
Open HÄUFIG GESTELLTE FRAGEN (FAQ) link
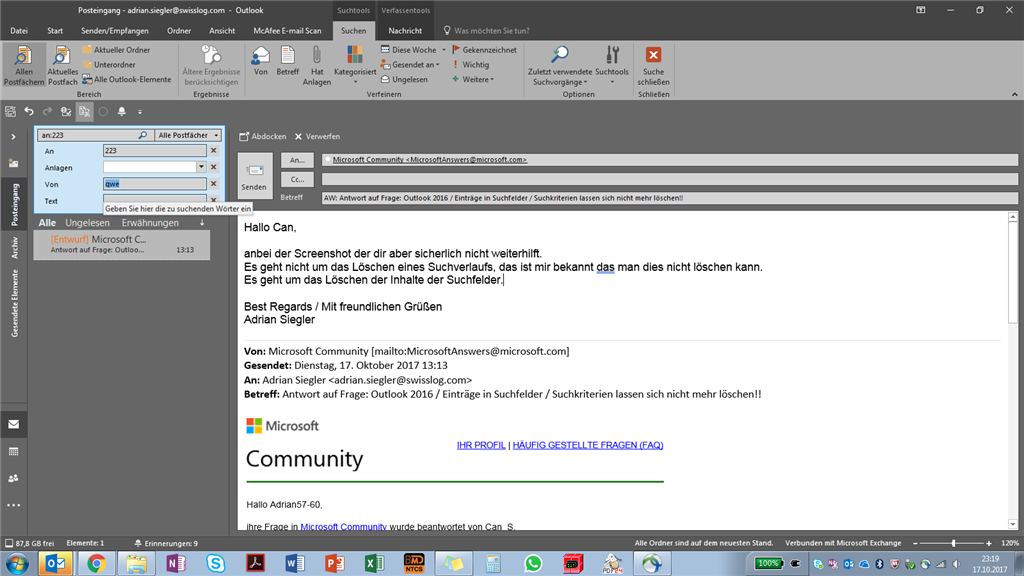click(588, 445)
